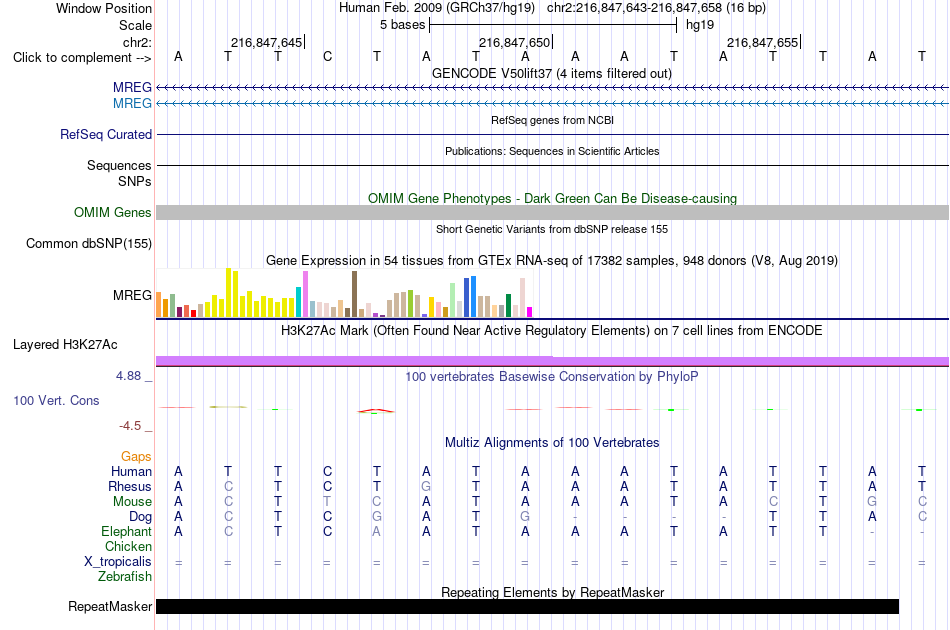Image resolution: width=950 pixels, height=630 pixels.
Task: Click the Sequences track label
Action: pyautogui.click(x=119, y=165)
